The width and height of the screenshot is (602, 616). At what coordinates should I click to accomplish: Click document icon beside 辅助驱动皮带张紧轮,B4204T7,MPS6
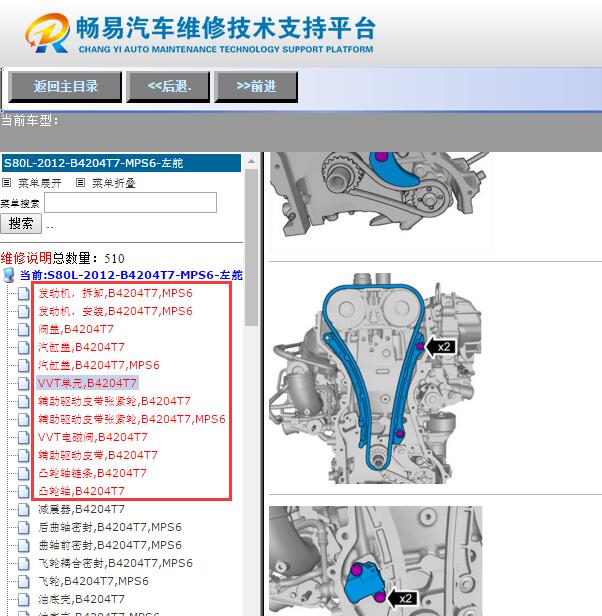[x=24, y=420]
